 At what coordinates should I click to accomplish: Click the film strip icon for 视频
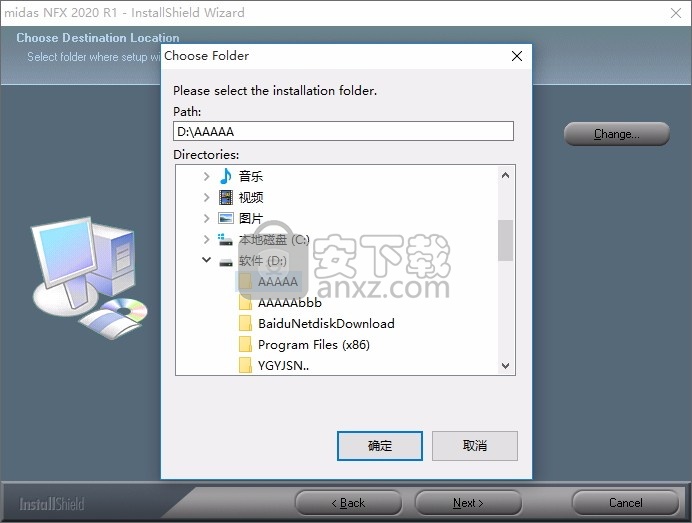tap(226, 197)
